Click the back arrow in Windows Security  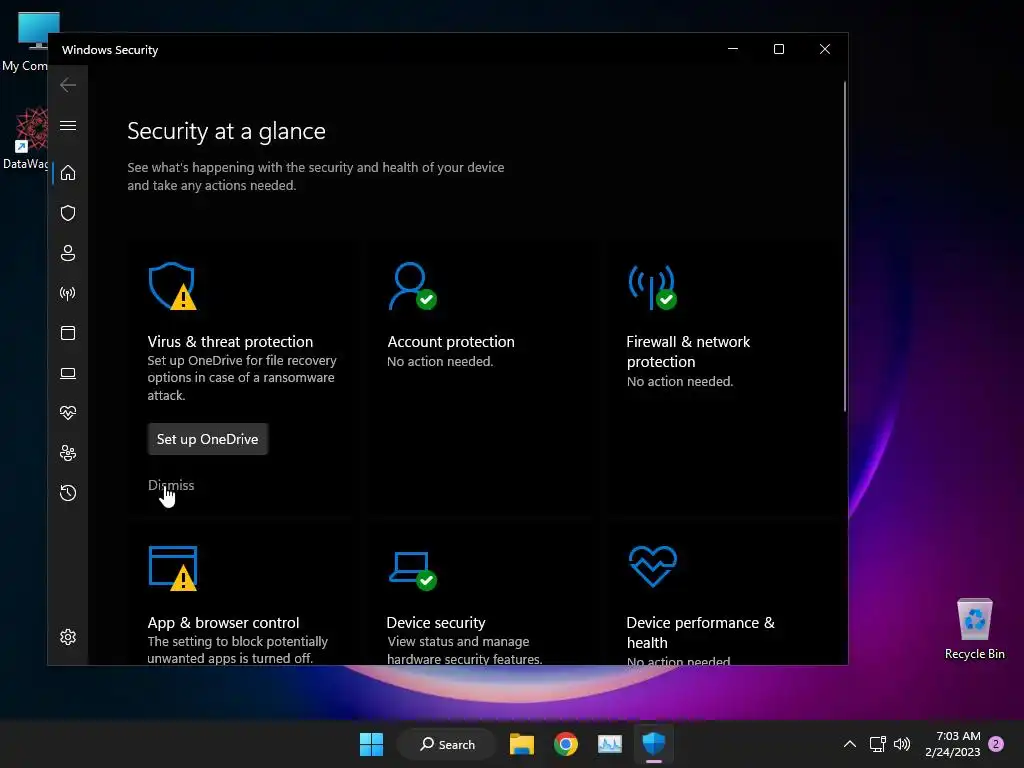tap(68, 85)
